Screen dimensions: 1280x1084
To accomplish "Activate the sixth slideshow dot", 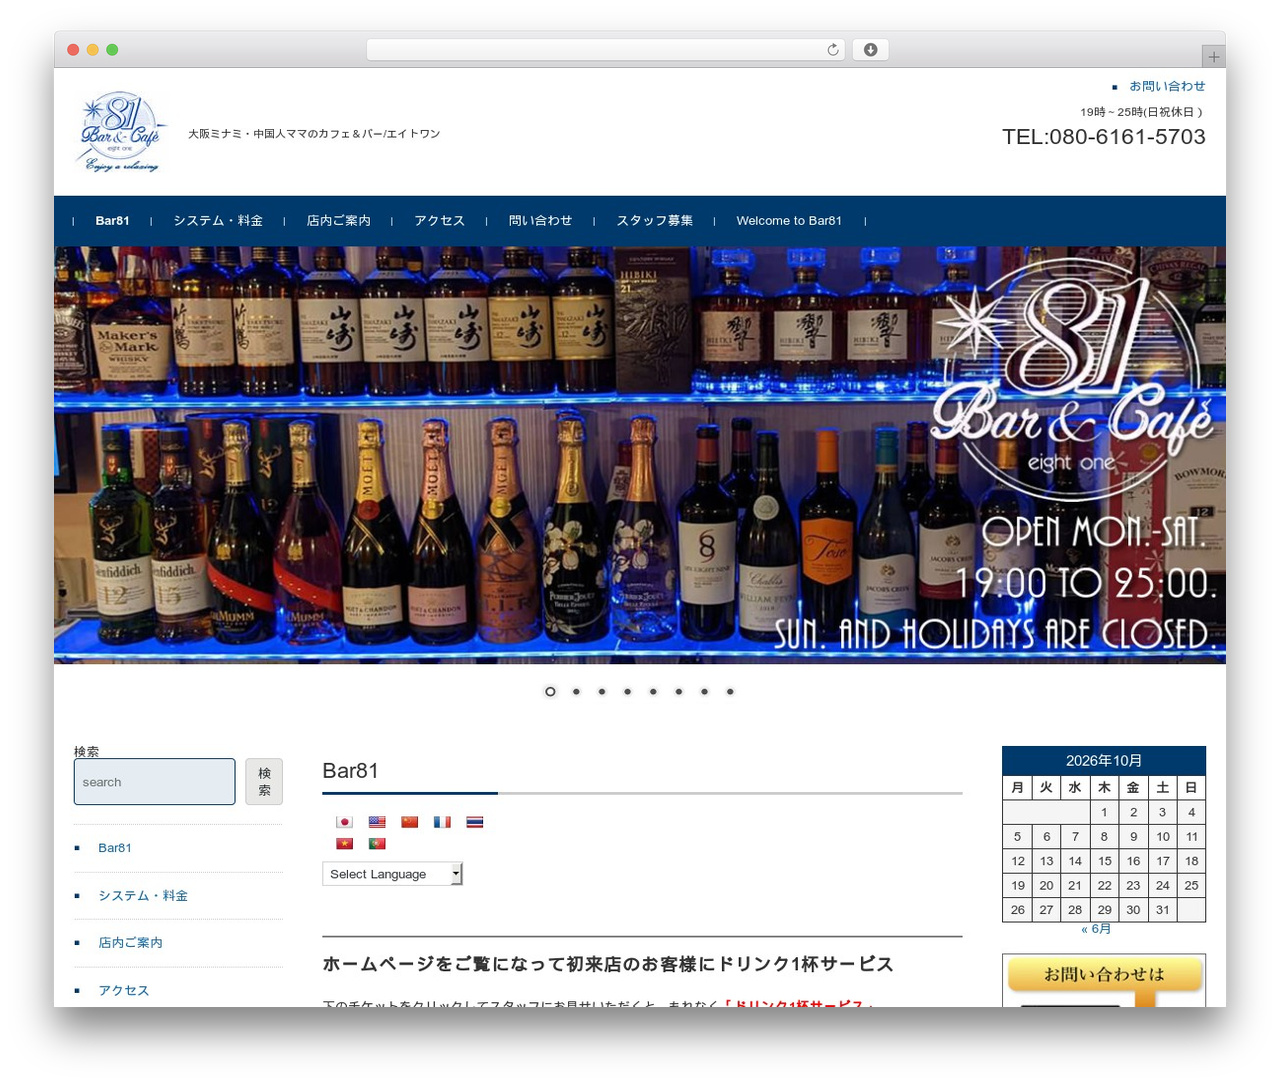I will [679, 692].
